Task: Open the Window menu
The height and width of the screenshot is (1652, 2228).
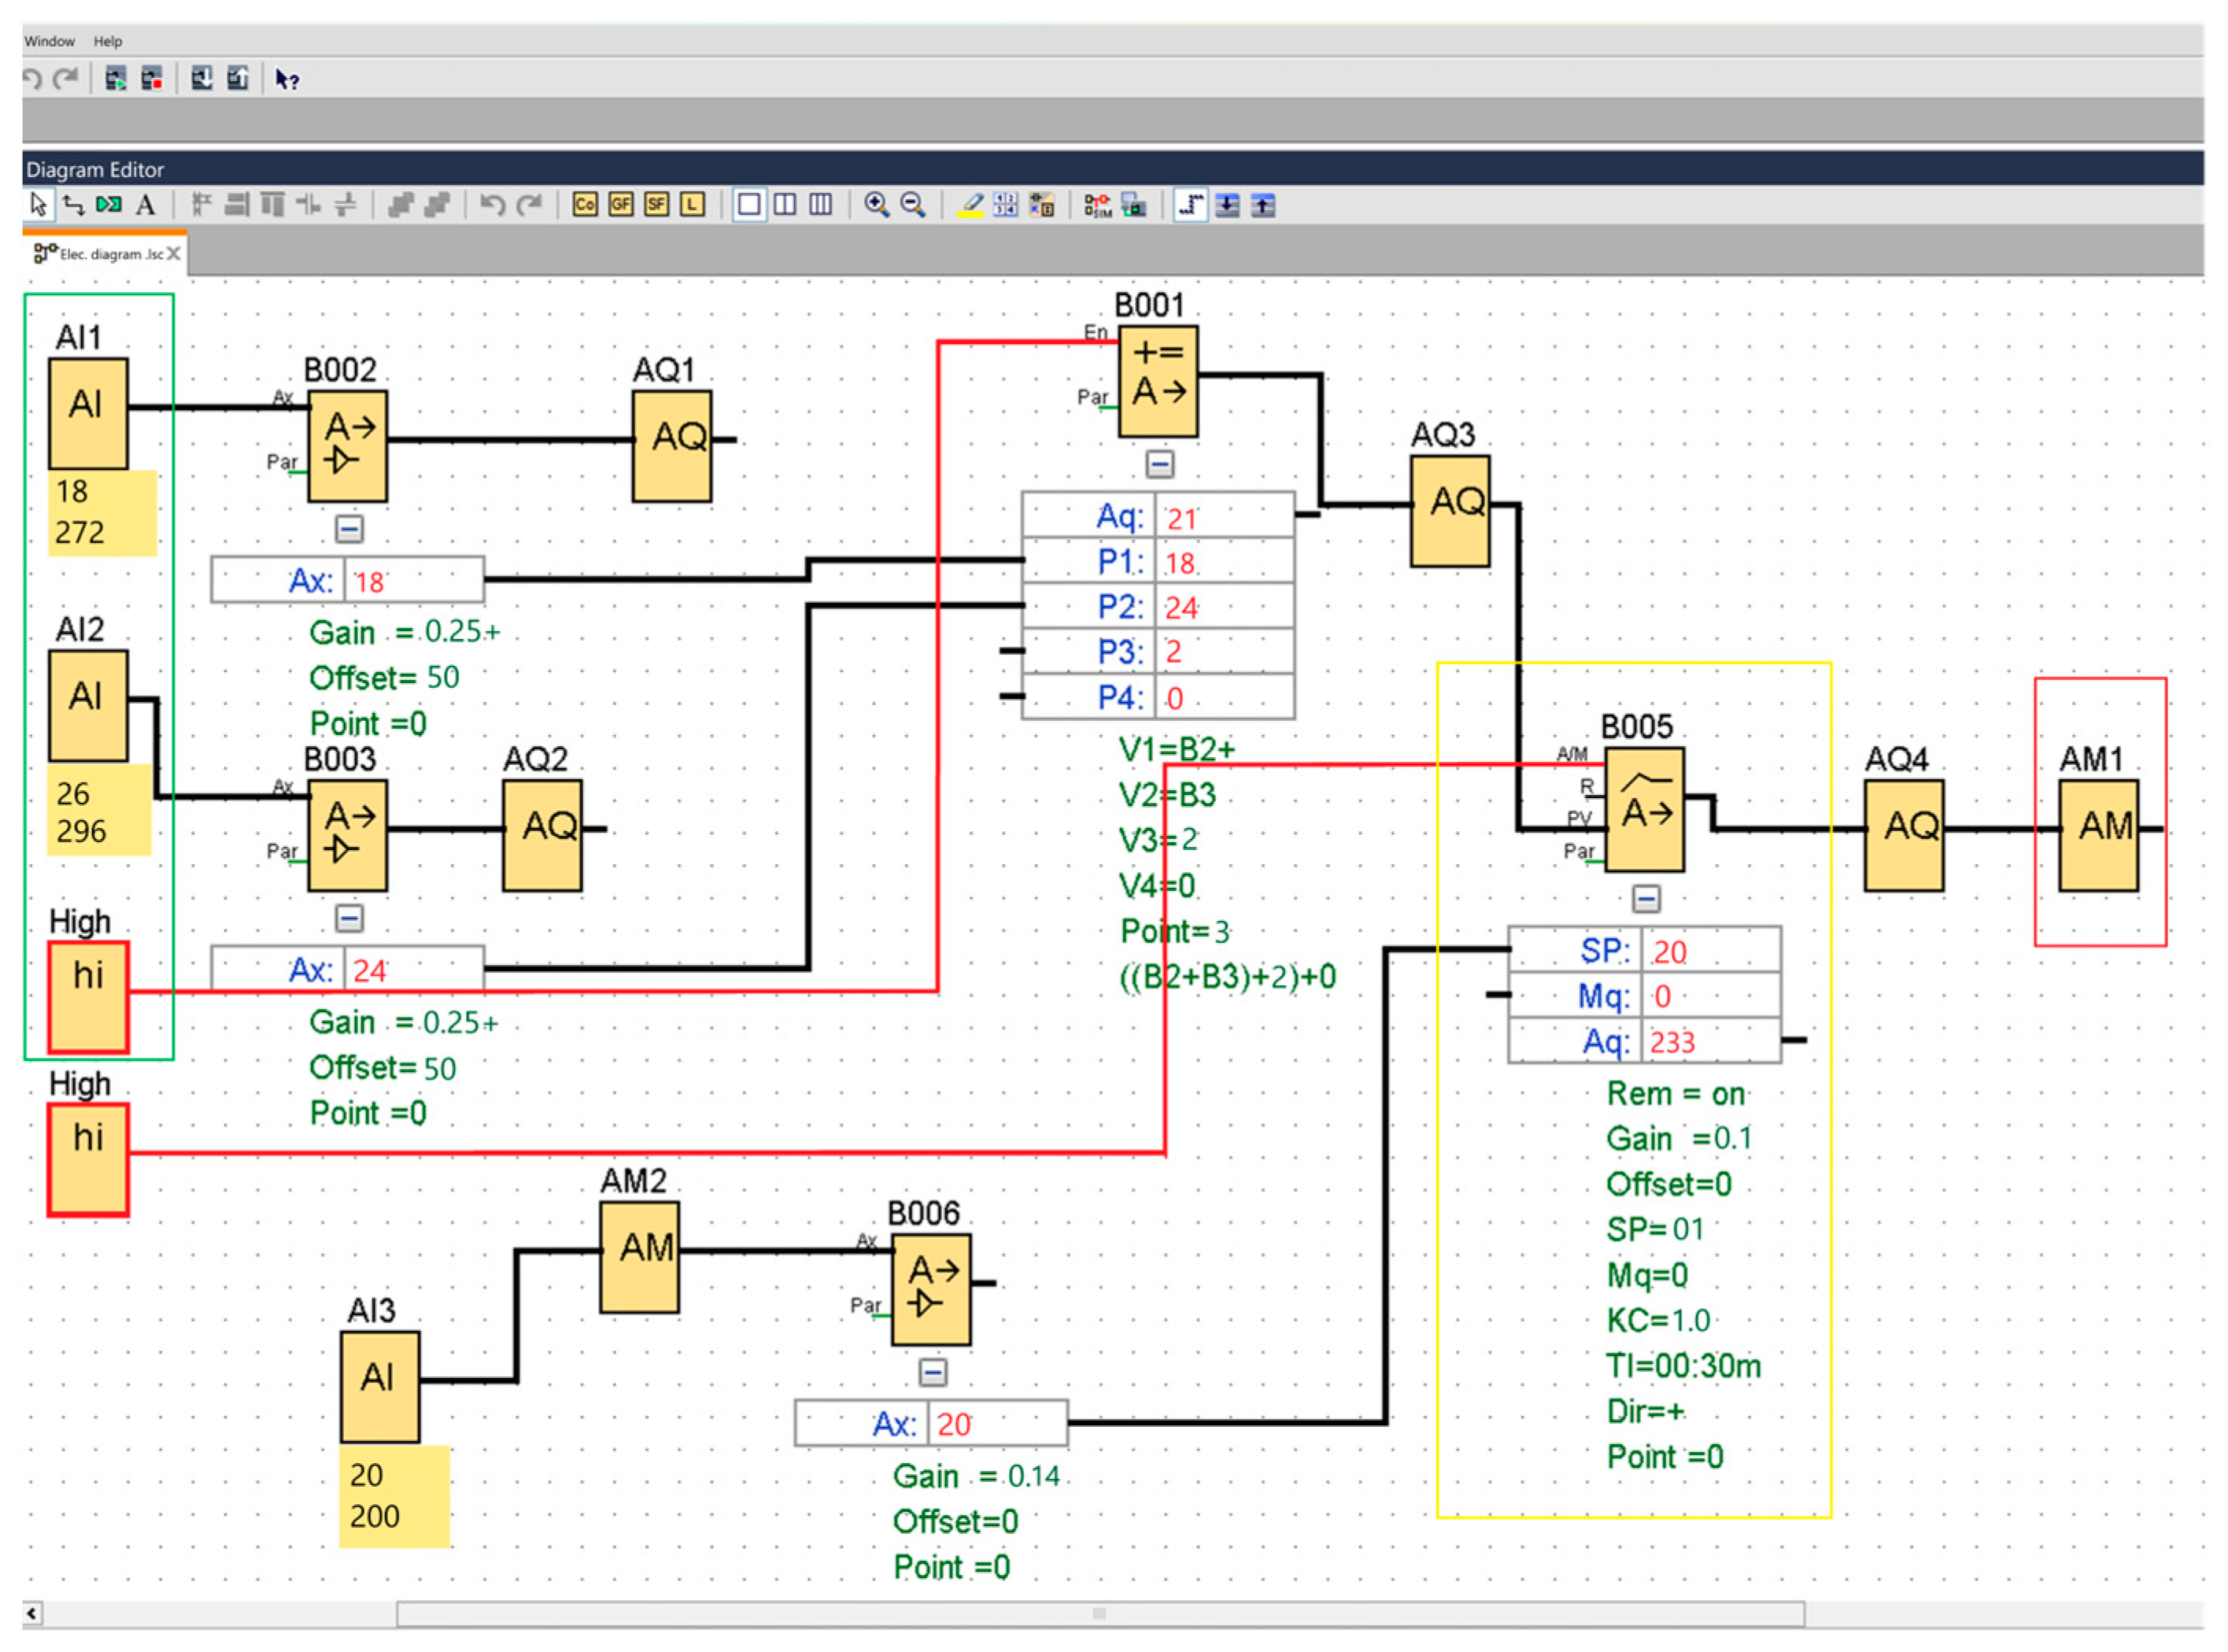Action: (49, 41)
